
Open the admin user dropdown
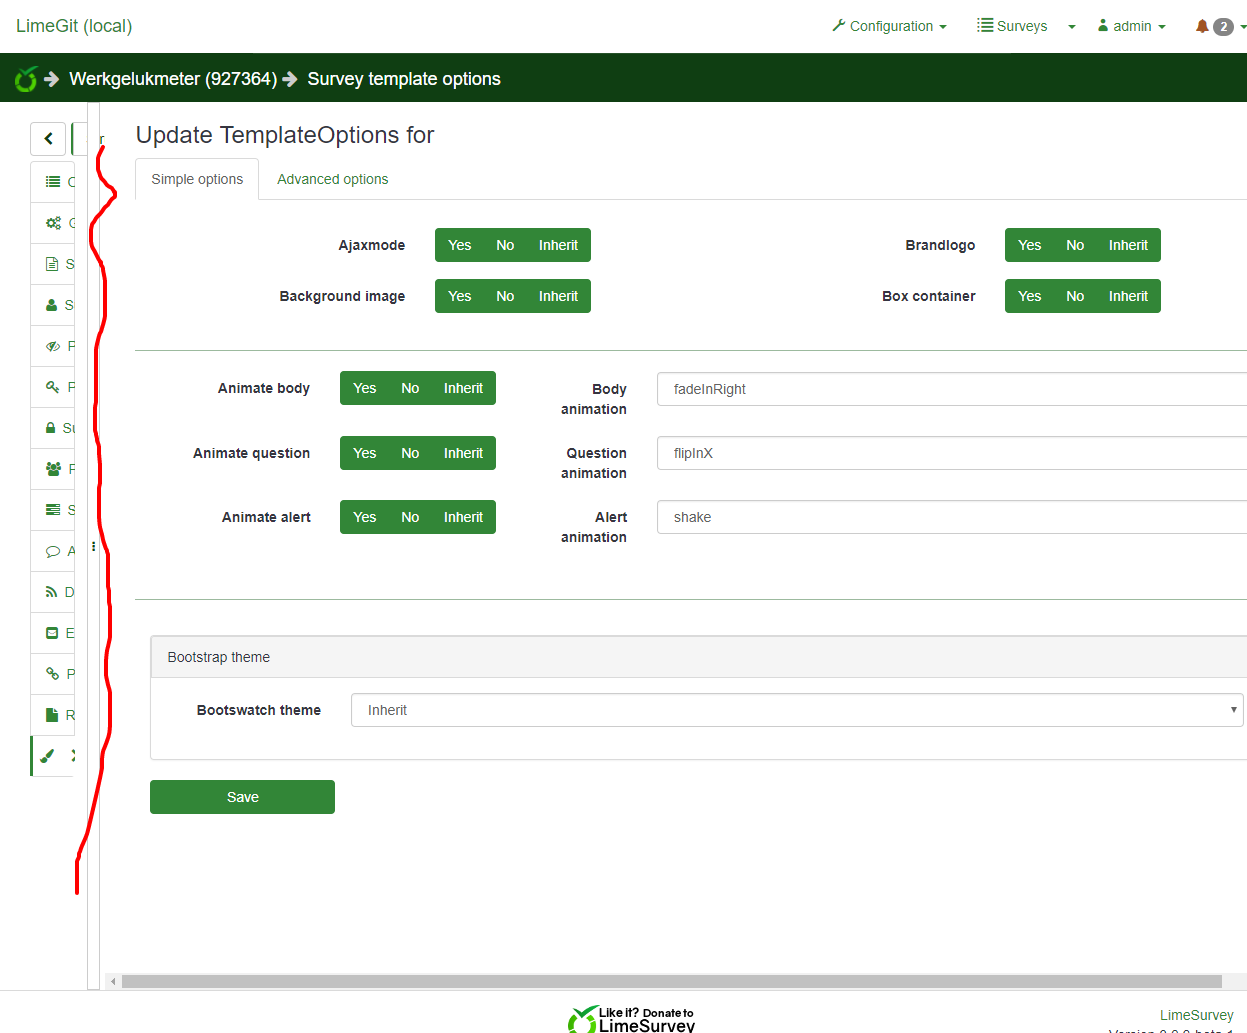pyautogui.click(x=1132, y=26)
